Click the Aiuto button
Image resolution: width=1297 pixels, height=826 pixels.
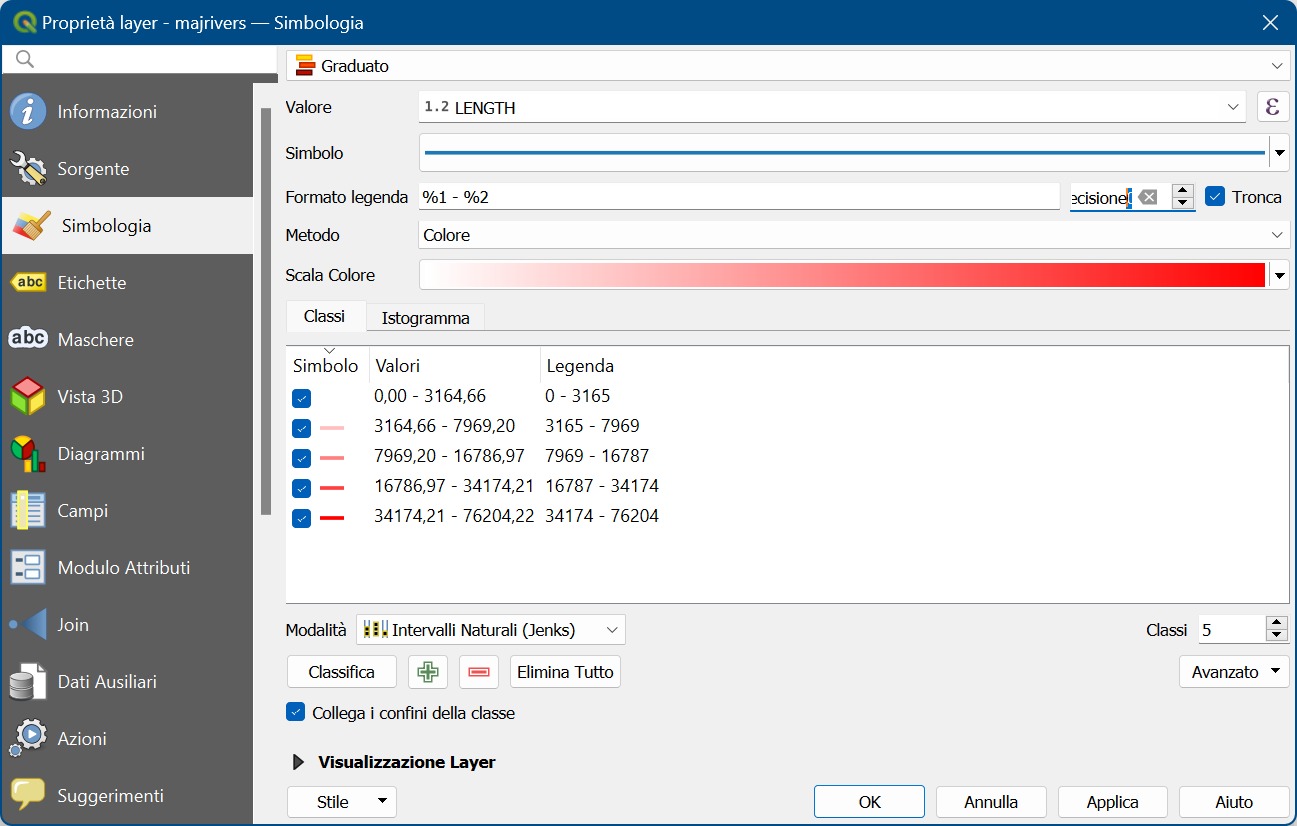(x=1234, y=802)
